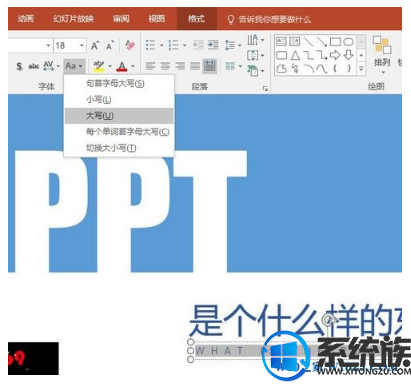Align text left

(150, 66)
